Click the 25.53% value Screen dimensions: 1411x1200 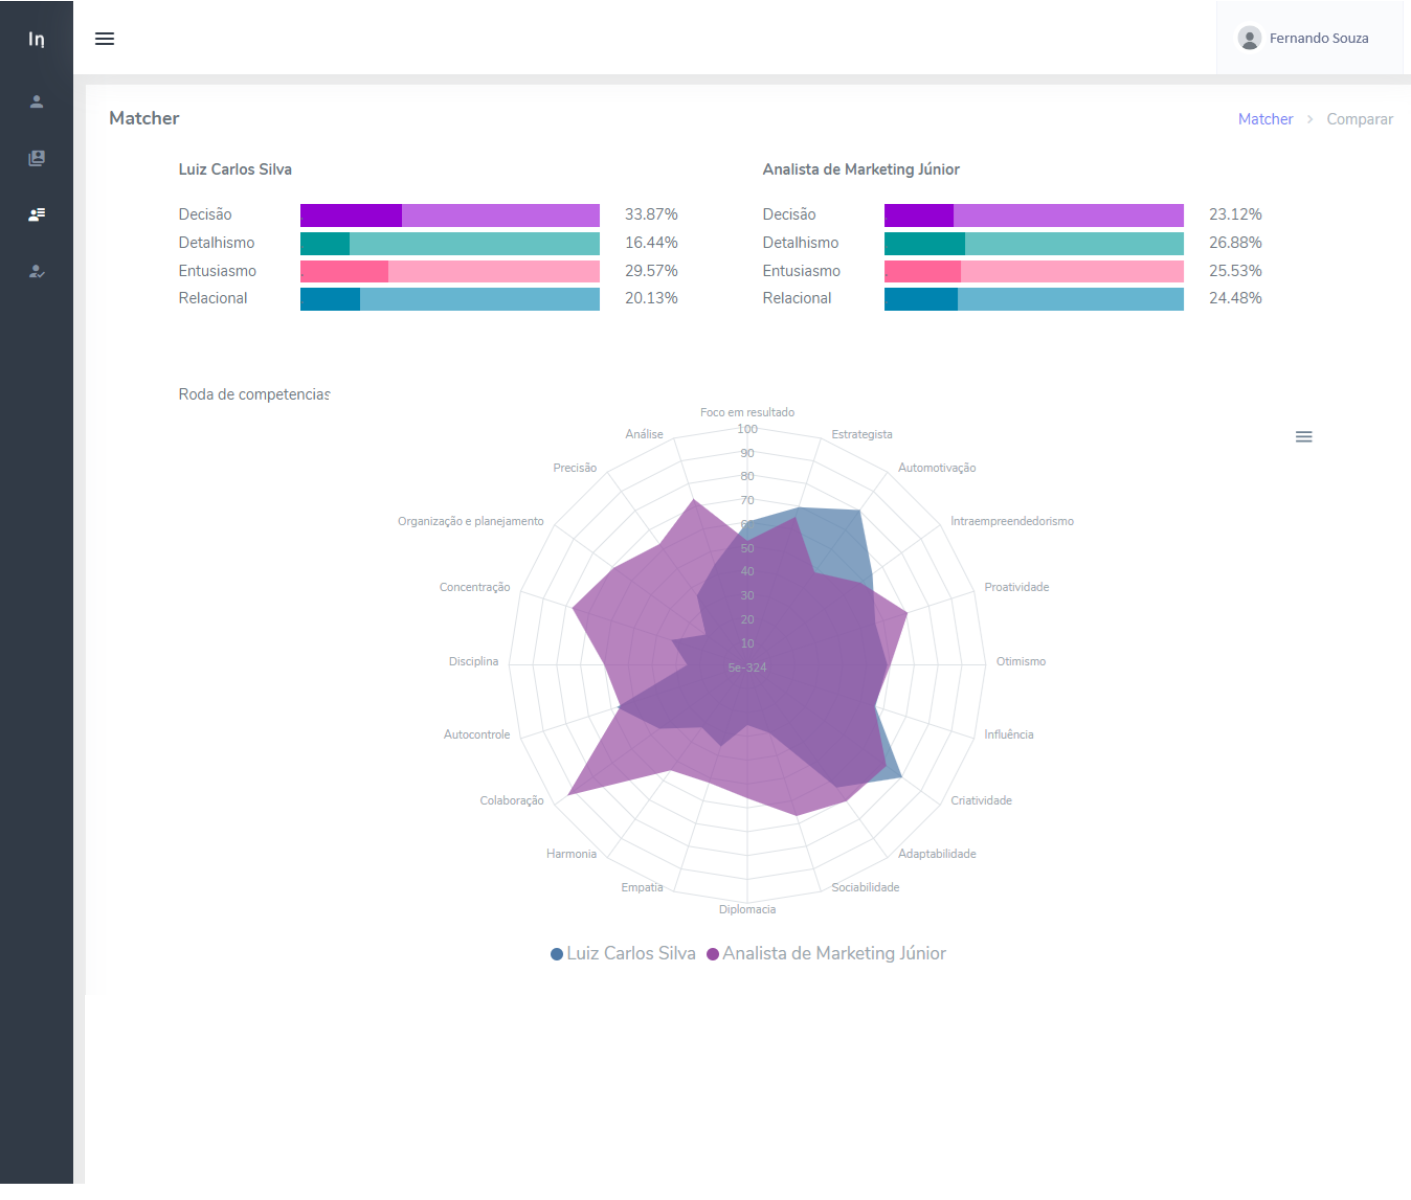(x=1235, y=270)
